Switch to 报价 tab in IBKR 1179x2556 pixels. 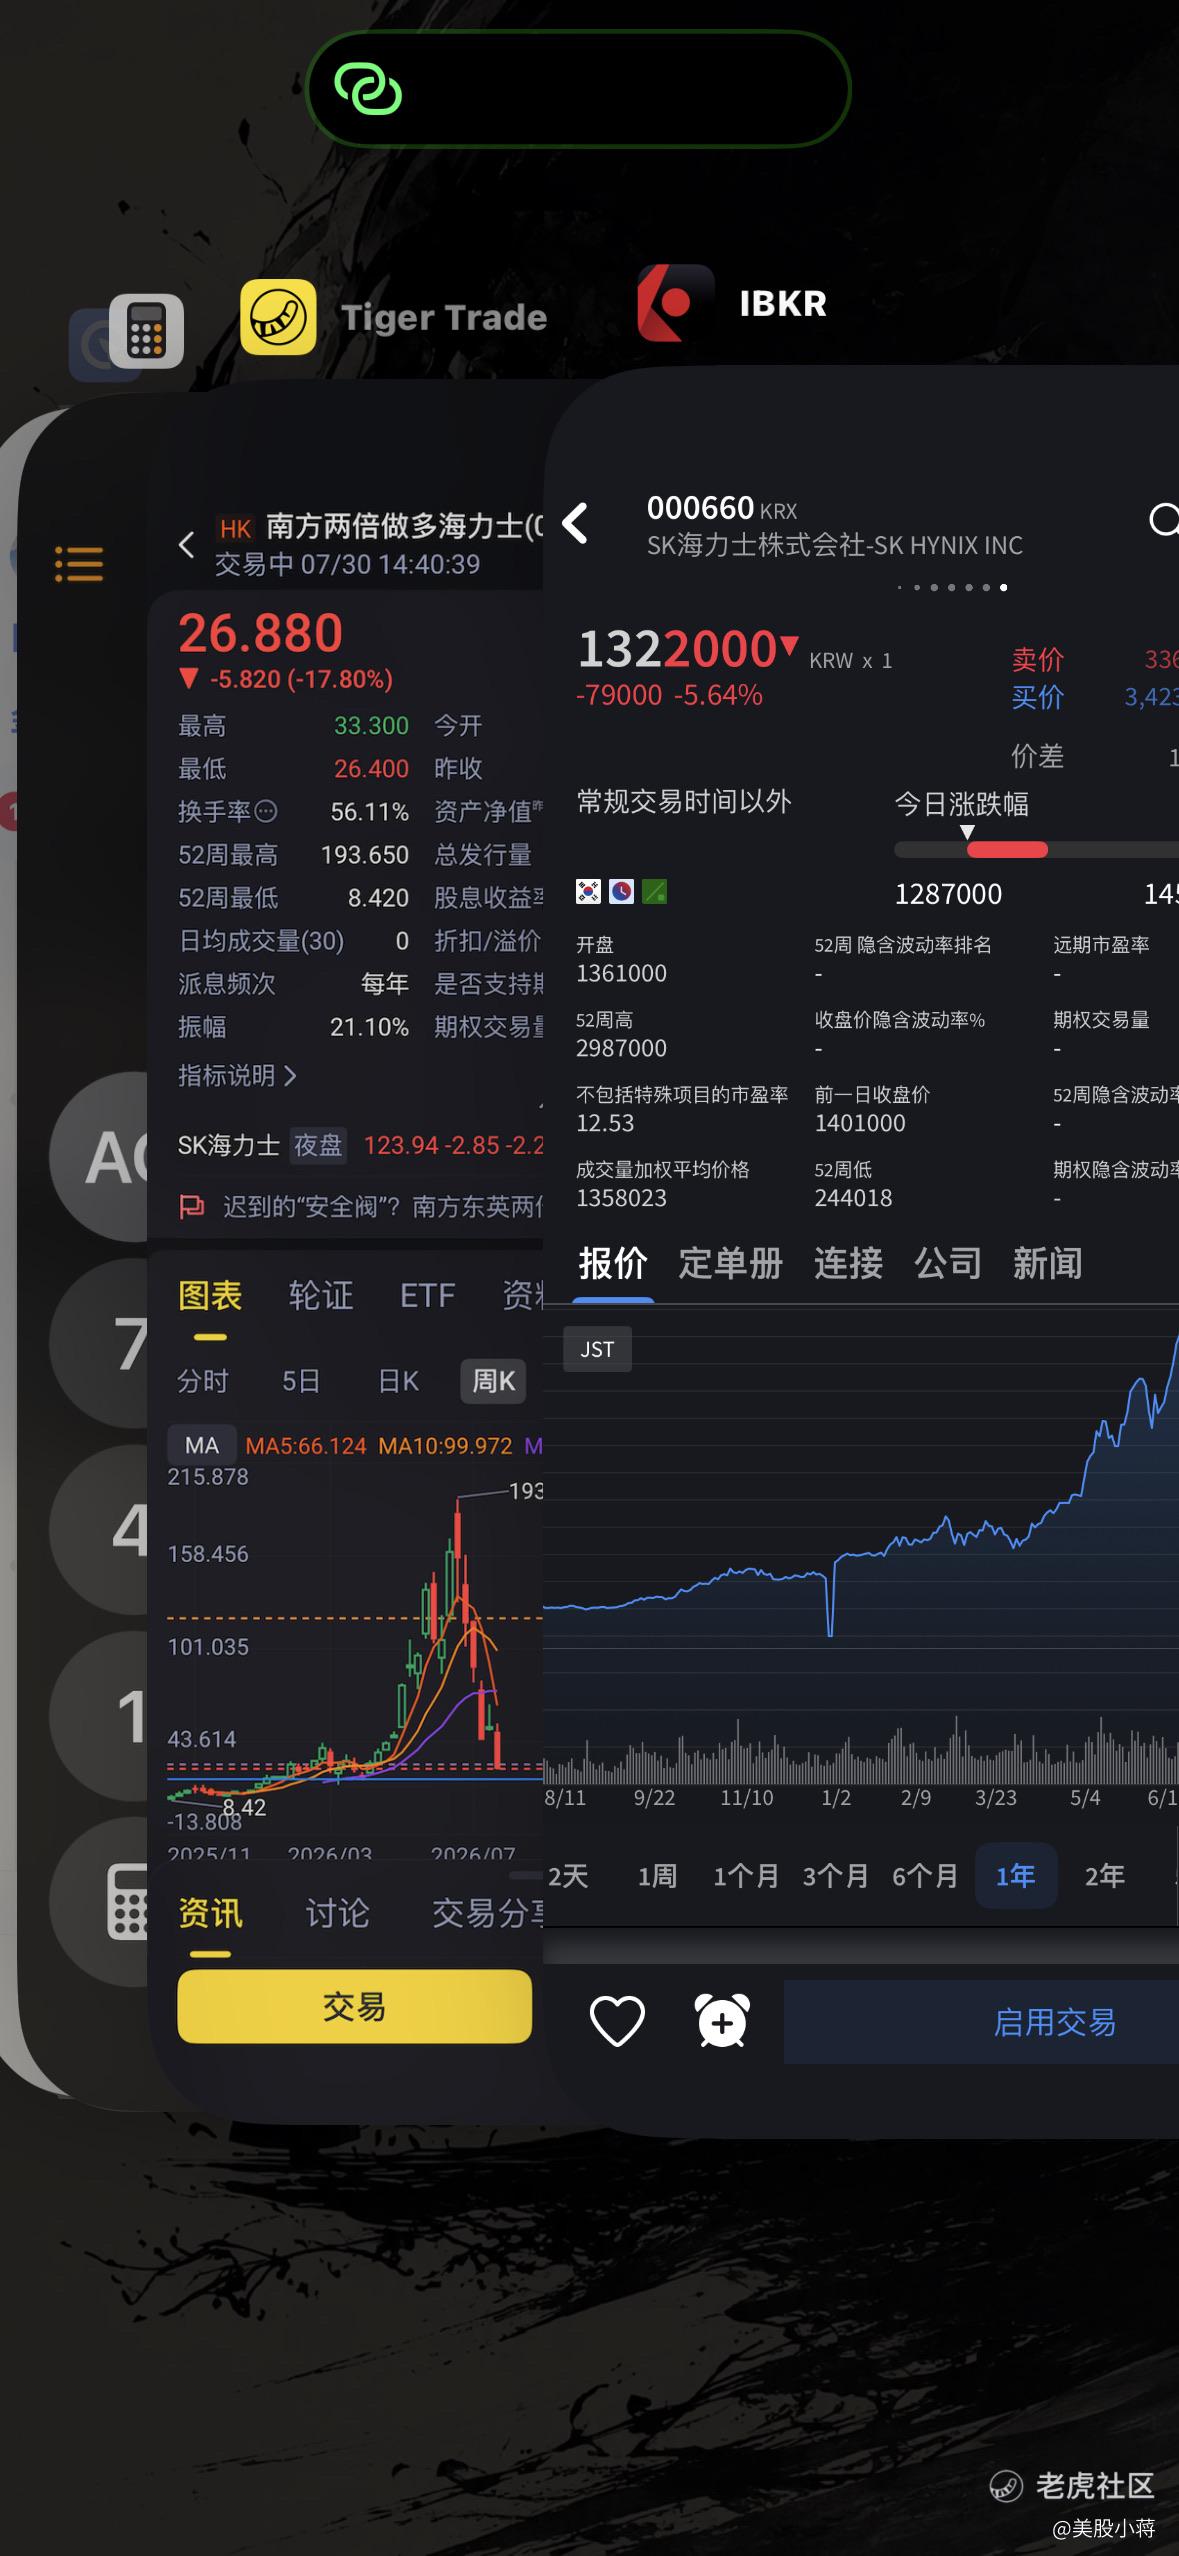click(x=613, y=1263)
